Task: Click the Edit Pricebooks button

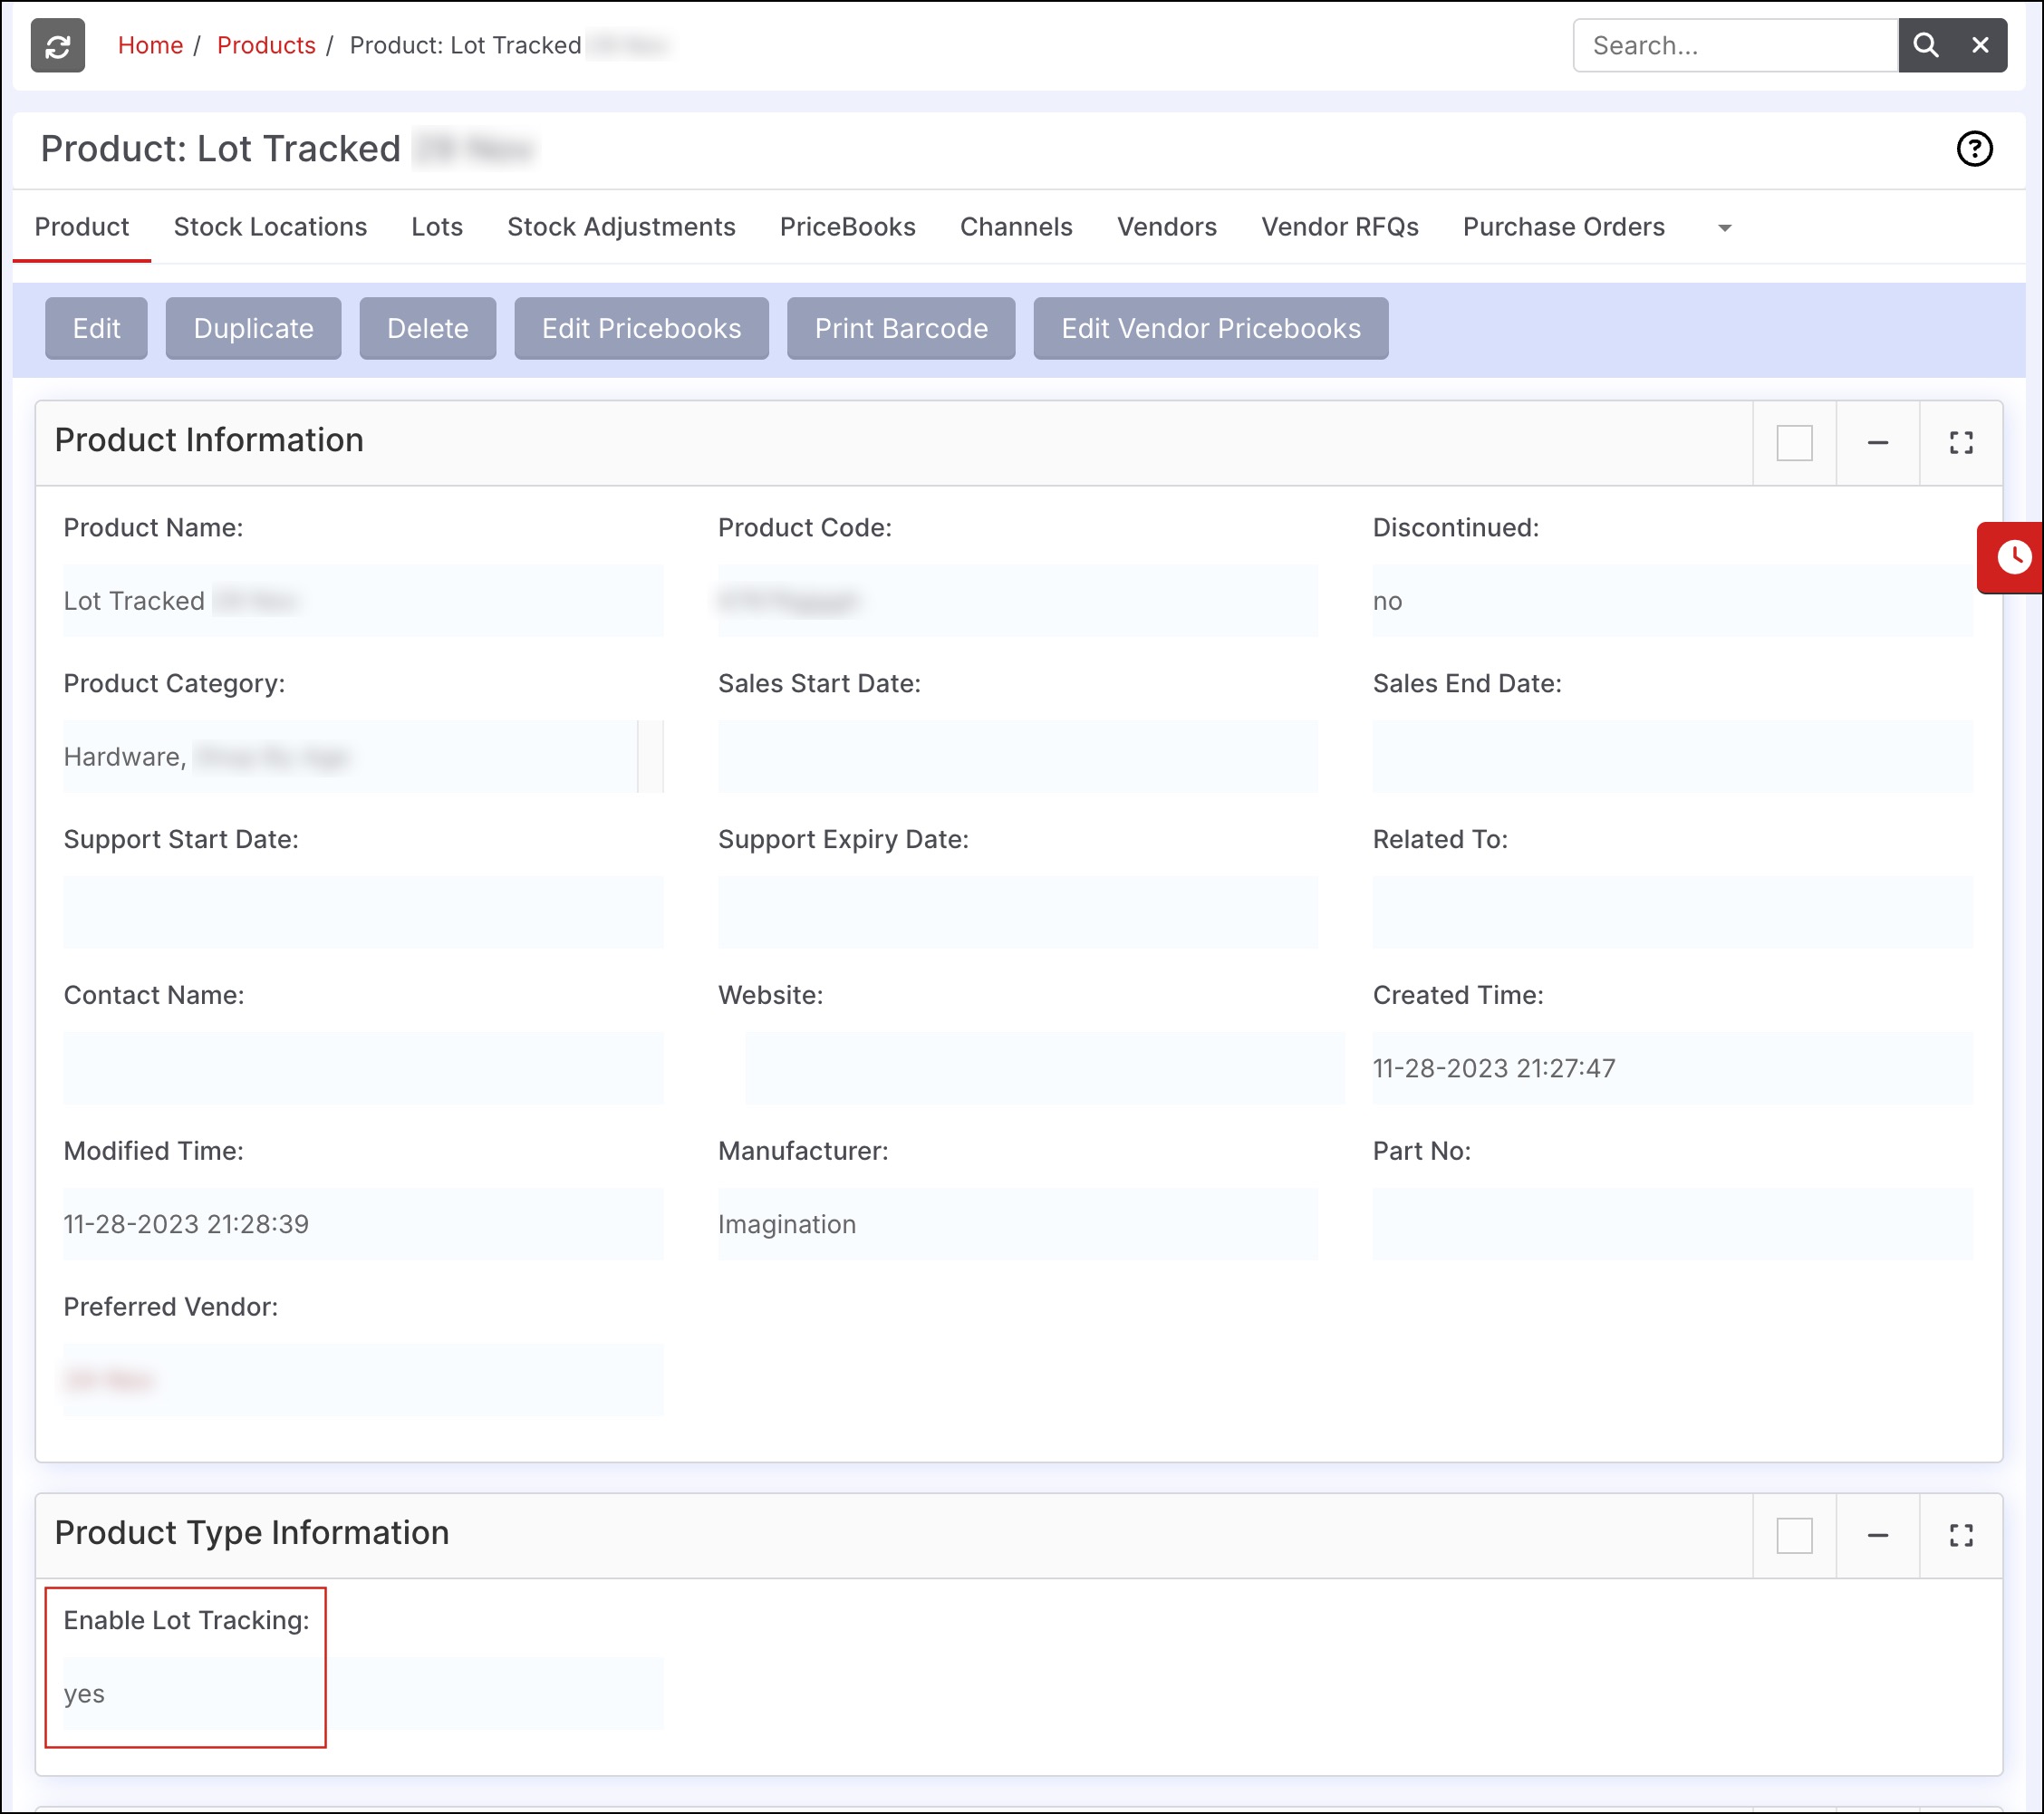Action: (641, 328)
